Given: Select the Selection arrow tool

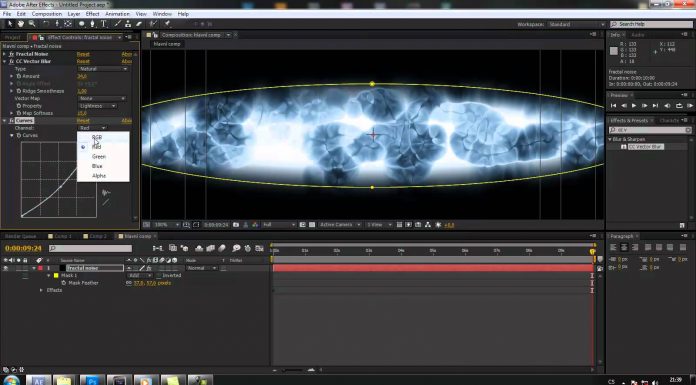Looking at the screenshot, I should (x=10, y=24).
